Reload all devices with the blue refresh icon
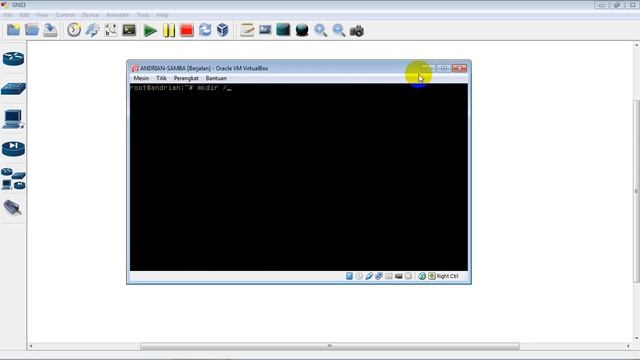This screenshot has height=360, width=640. tap(205, 30)
